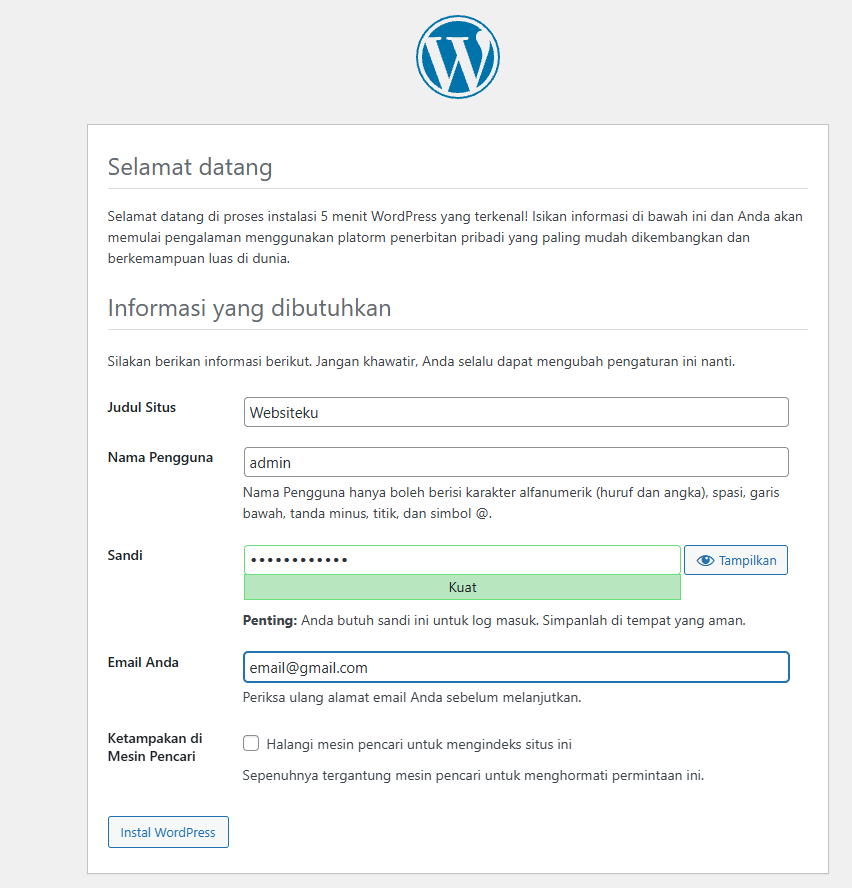
Task: Click the Judul Situs label
Action: click(x=142, y=407)
